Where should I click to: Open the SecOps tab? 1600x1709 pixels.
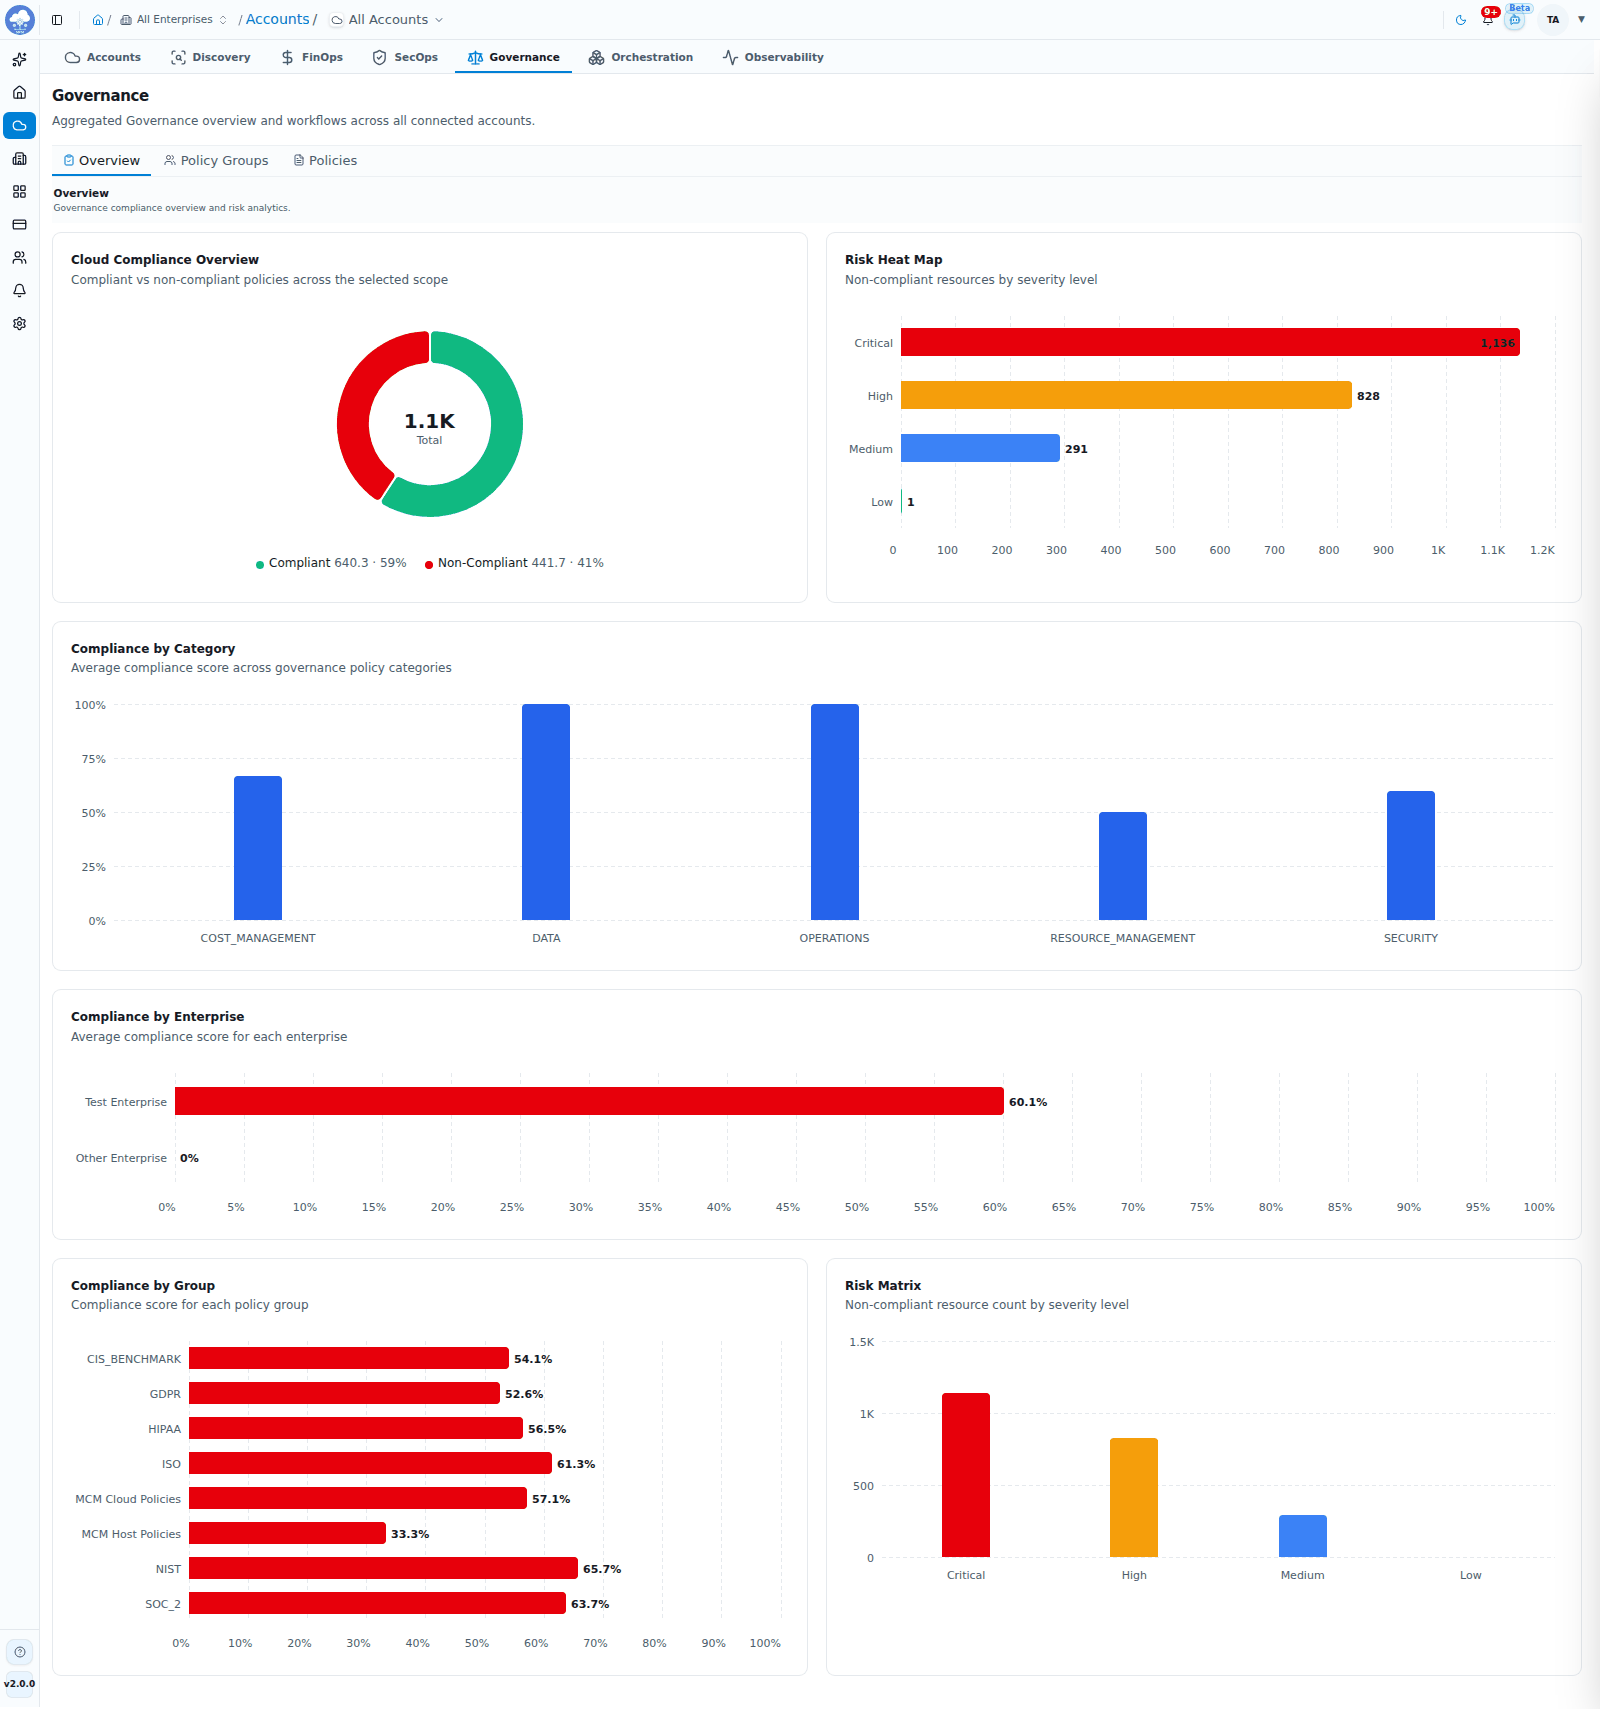pos(405,57)
